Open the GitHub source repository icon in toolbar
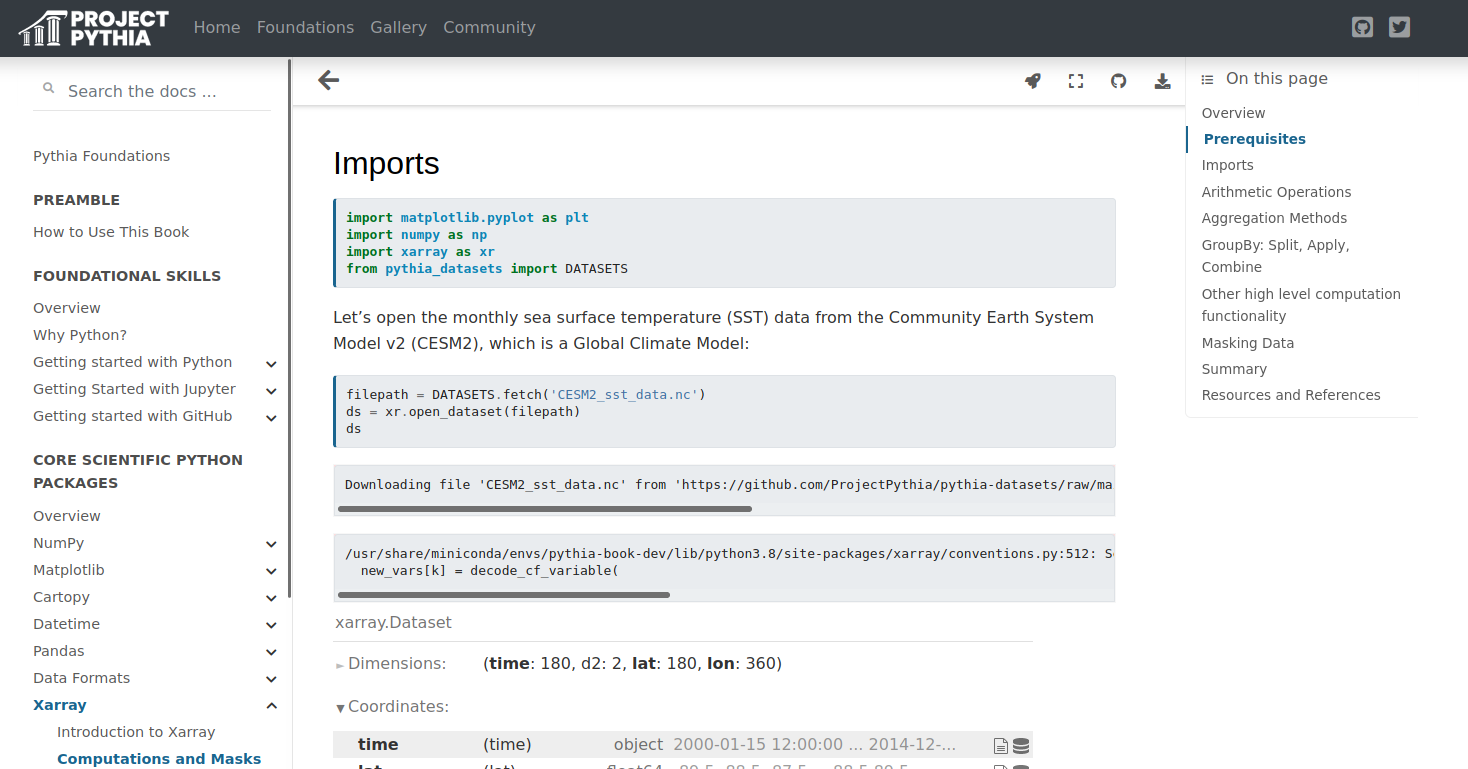The height and width of the screenshot is (769, 1468). (1119, 81)
